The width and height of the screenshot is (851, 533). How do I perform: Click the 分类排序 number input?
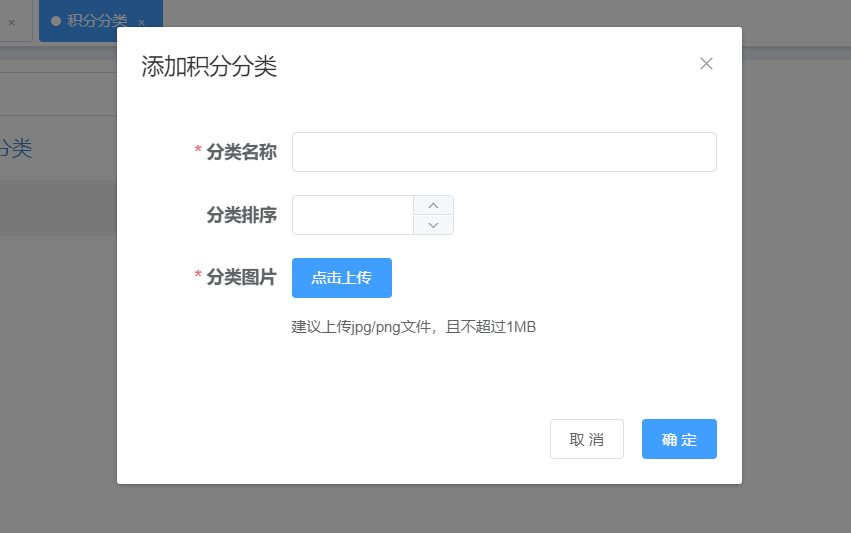[353, 215]
